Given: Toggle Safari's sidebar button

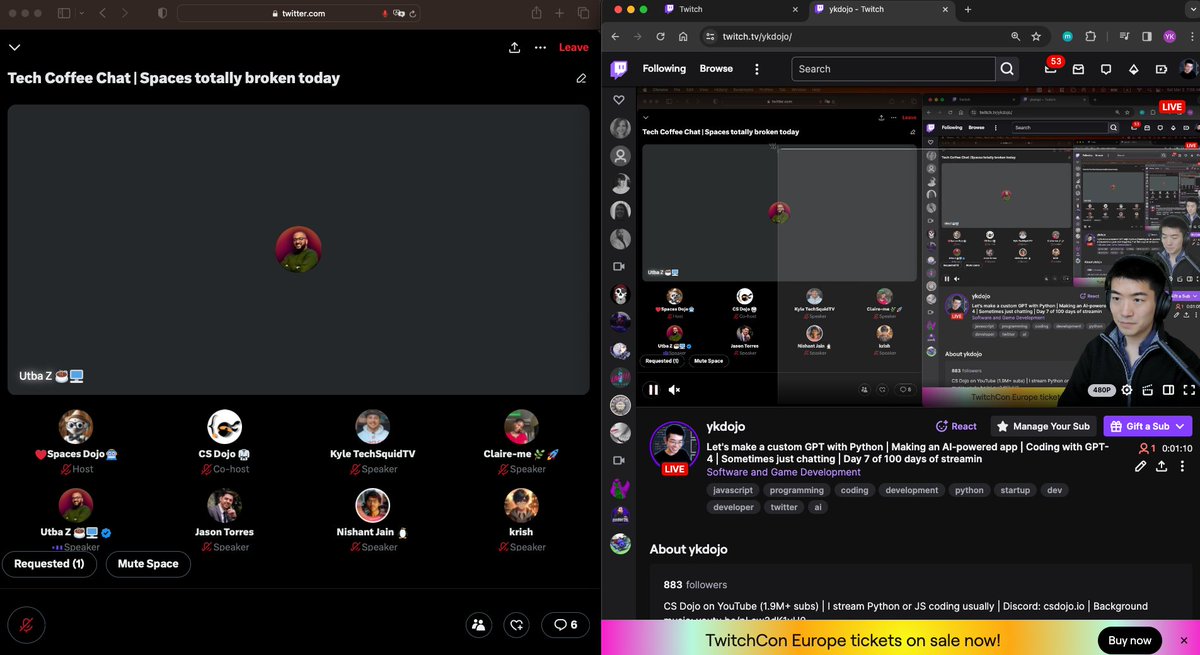Looking at the screenshot, I should 64,14.
